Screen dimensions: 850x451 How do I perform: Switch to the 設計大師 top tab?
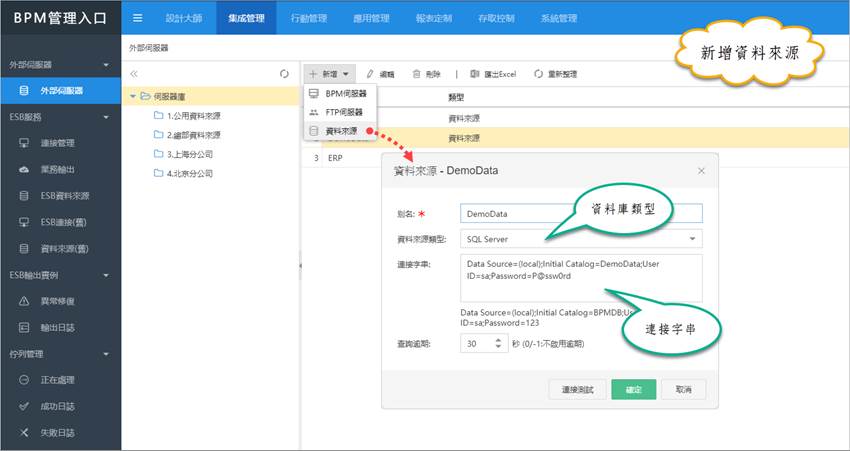click(x=184, y=18)
